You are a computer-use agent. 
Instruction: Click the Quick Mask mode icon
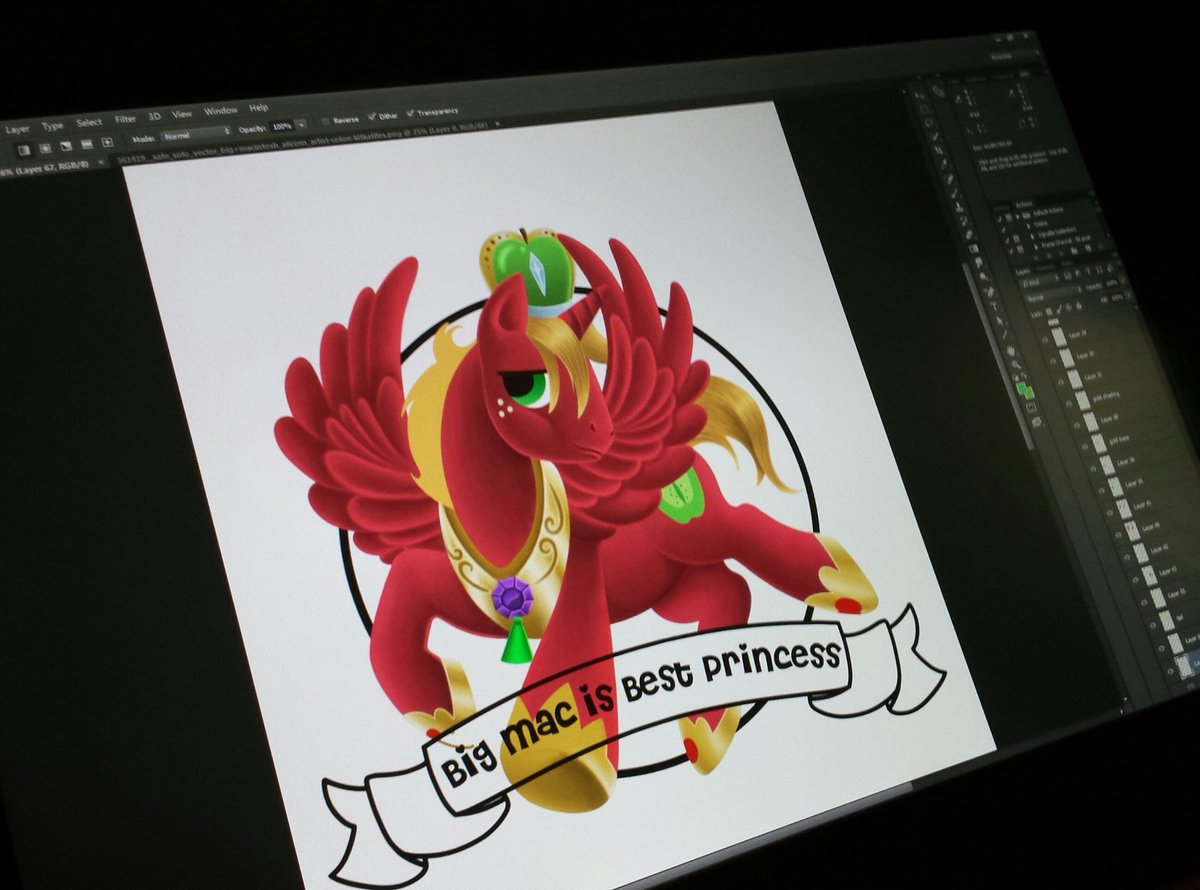[1031, 407]
